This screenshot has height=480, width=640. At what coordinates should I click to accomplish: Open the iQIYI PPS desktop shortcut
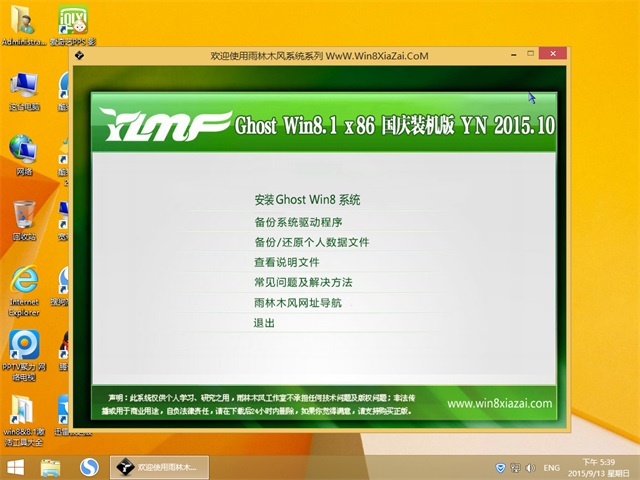tap(72, 24)
